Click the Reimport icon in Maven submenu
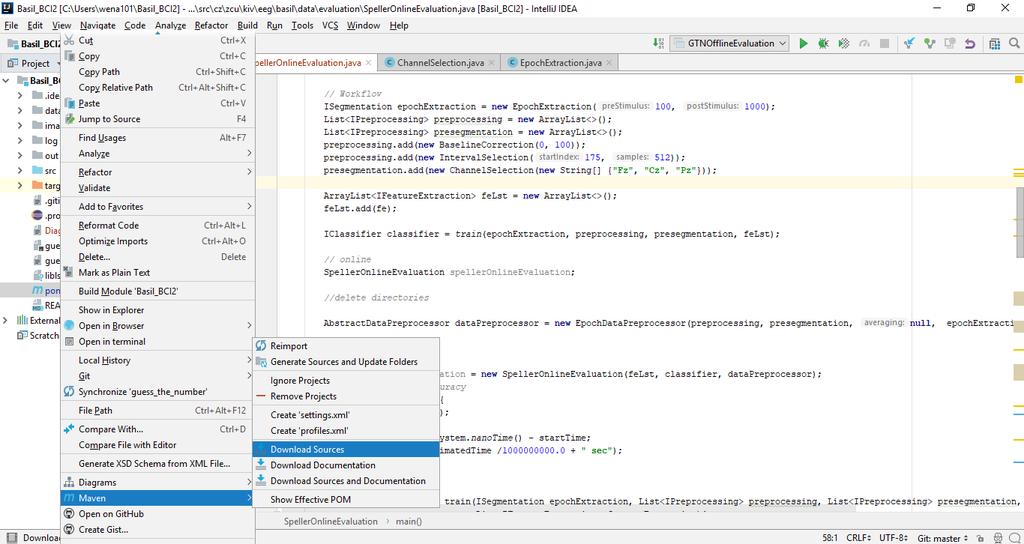 [x=261, y=345]
